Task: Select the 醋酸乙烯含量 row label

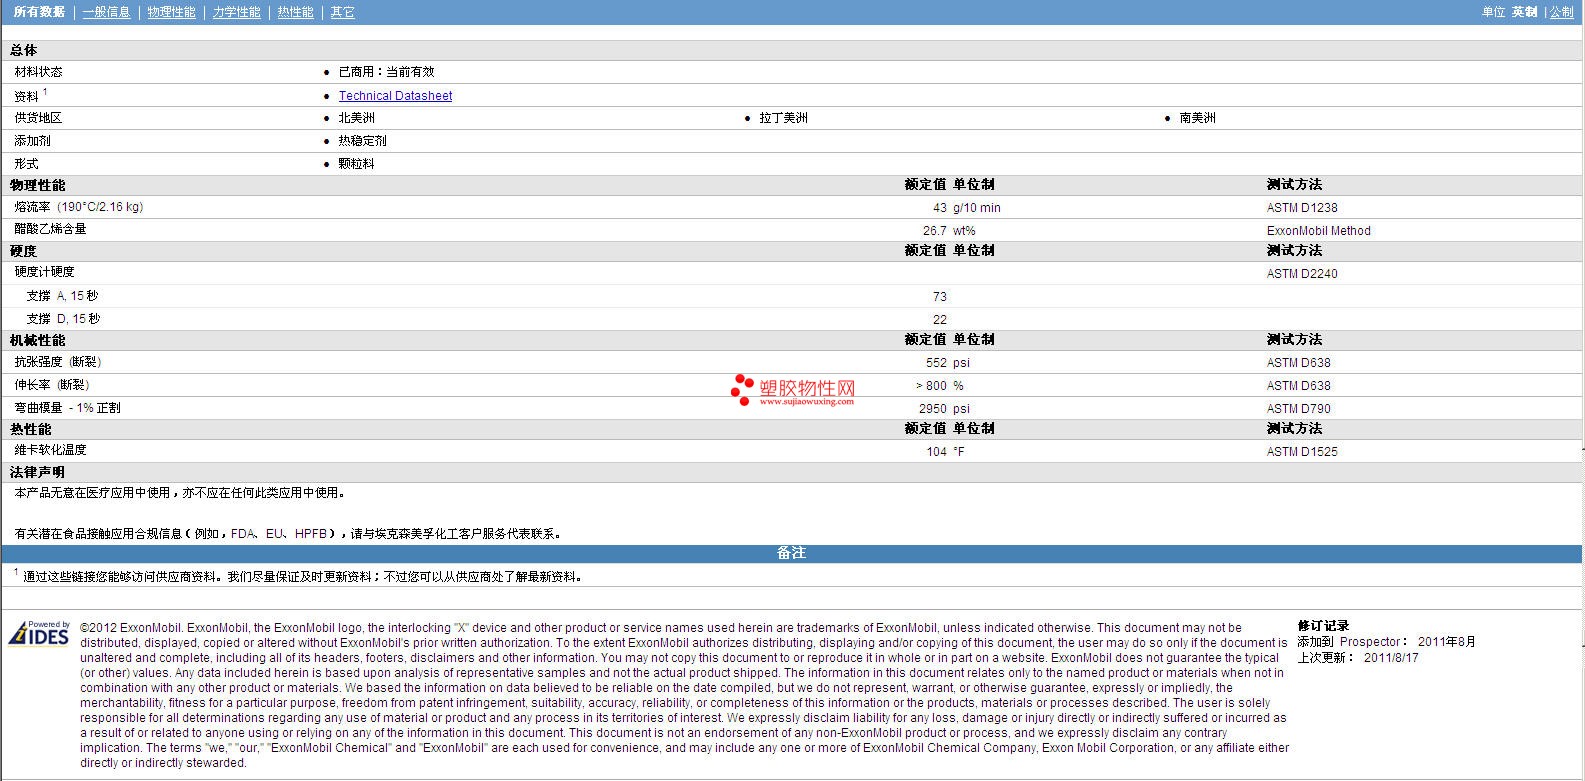Action: [50, 229]
